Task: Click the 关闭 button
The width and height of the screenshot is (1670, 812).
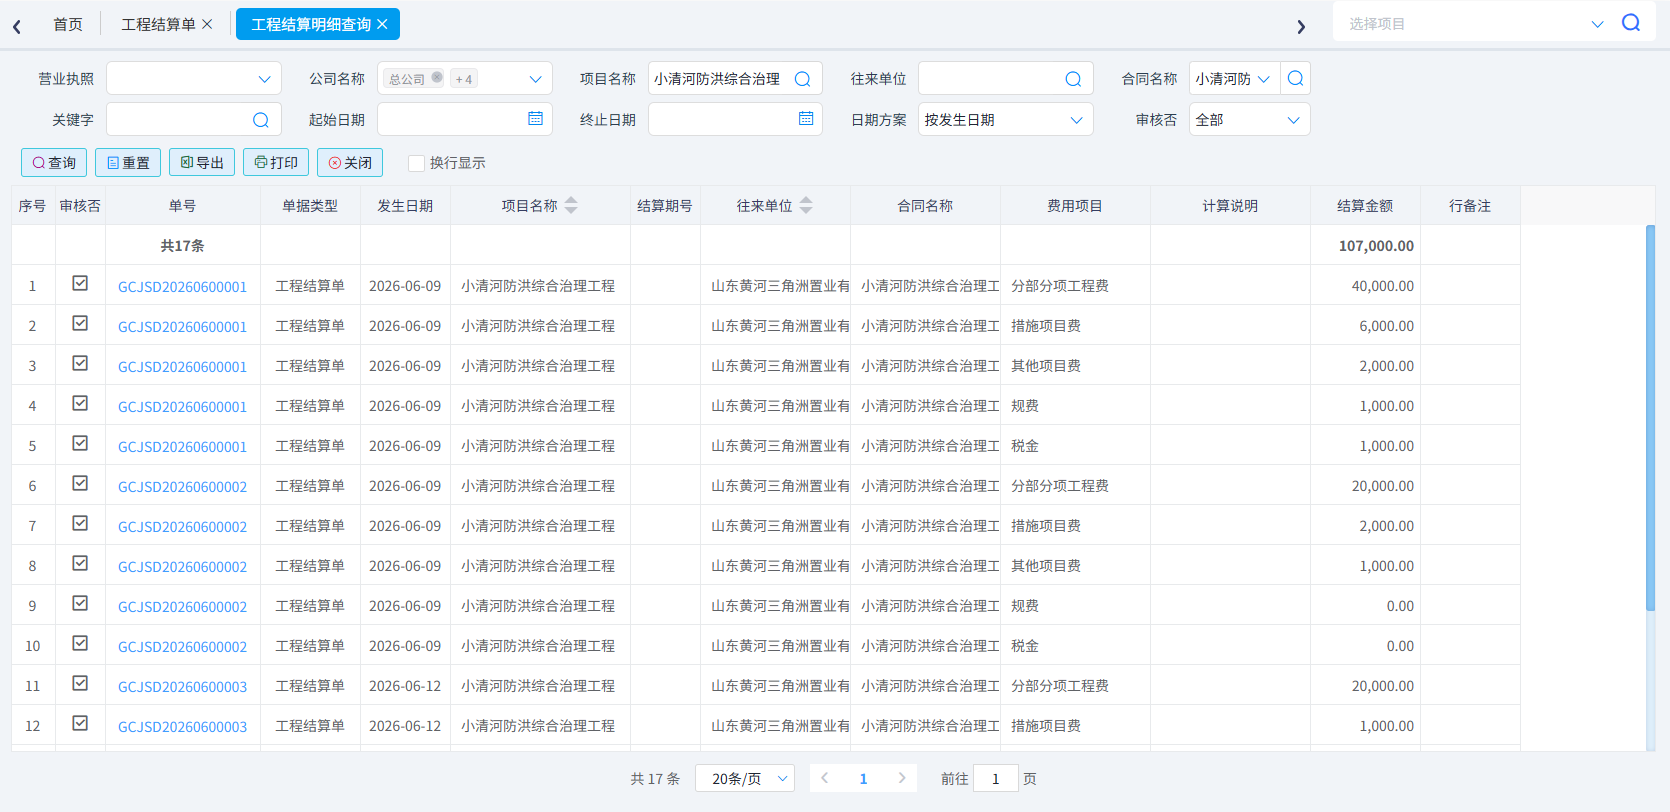Action: 350,163
